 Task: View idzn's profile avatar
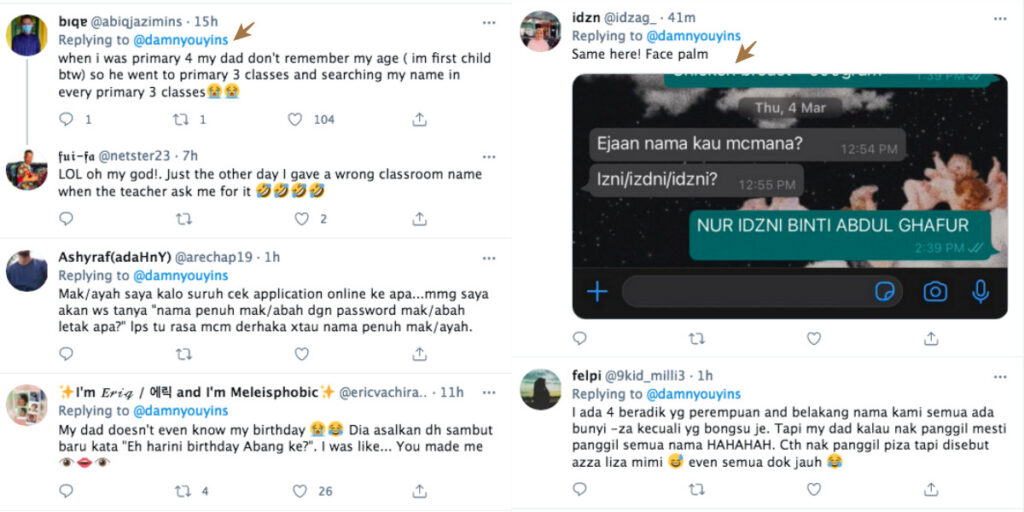(540, 31)
